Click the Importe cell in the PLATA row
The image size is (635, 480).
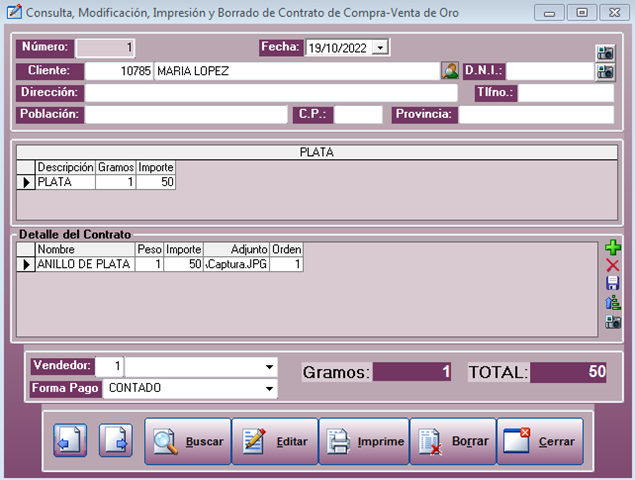click(156, 182)
